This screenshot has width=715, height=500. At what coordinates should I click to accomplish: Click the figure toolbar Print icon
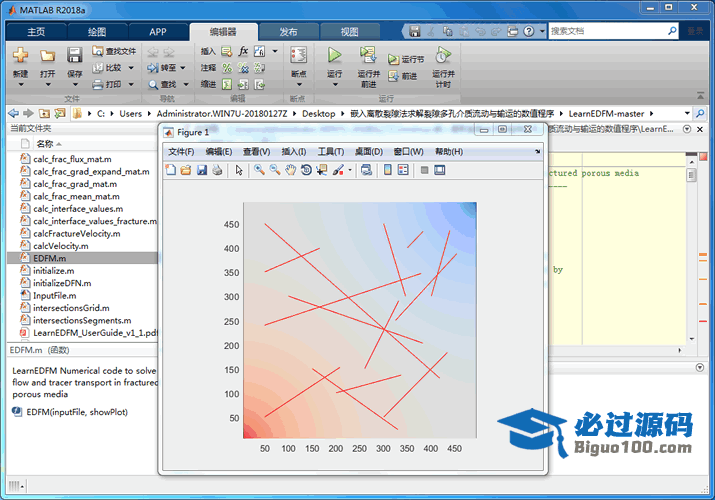tap(217, 170)
